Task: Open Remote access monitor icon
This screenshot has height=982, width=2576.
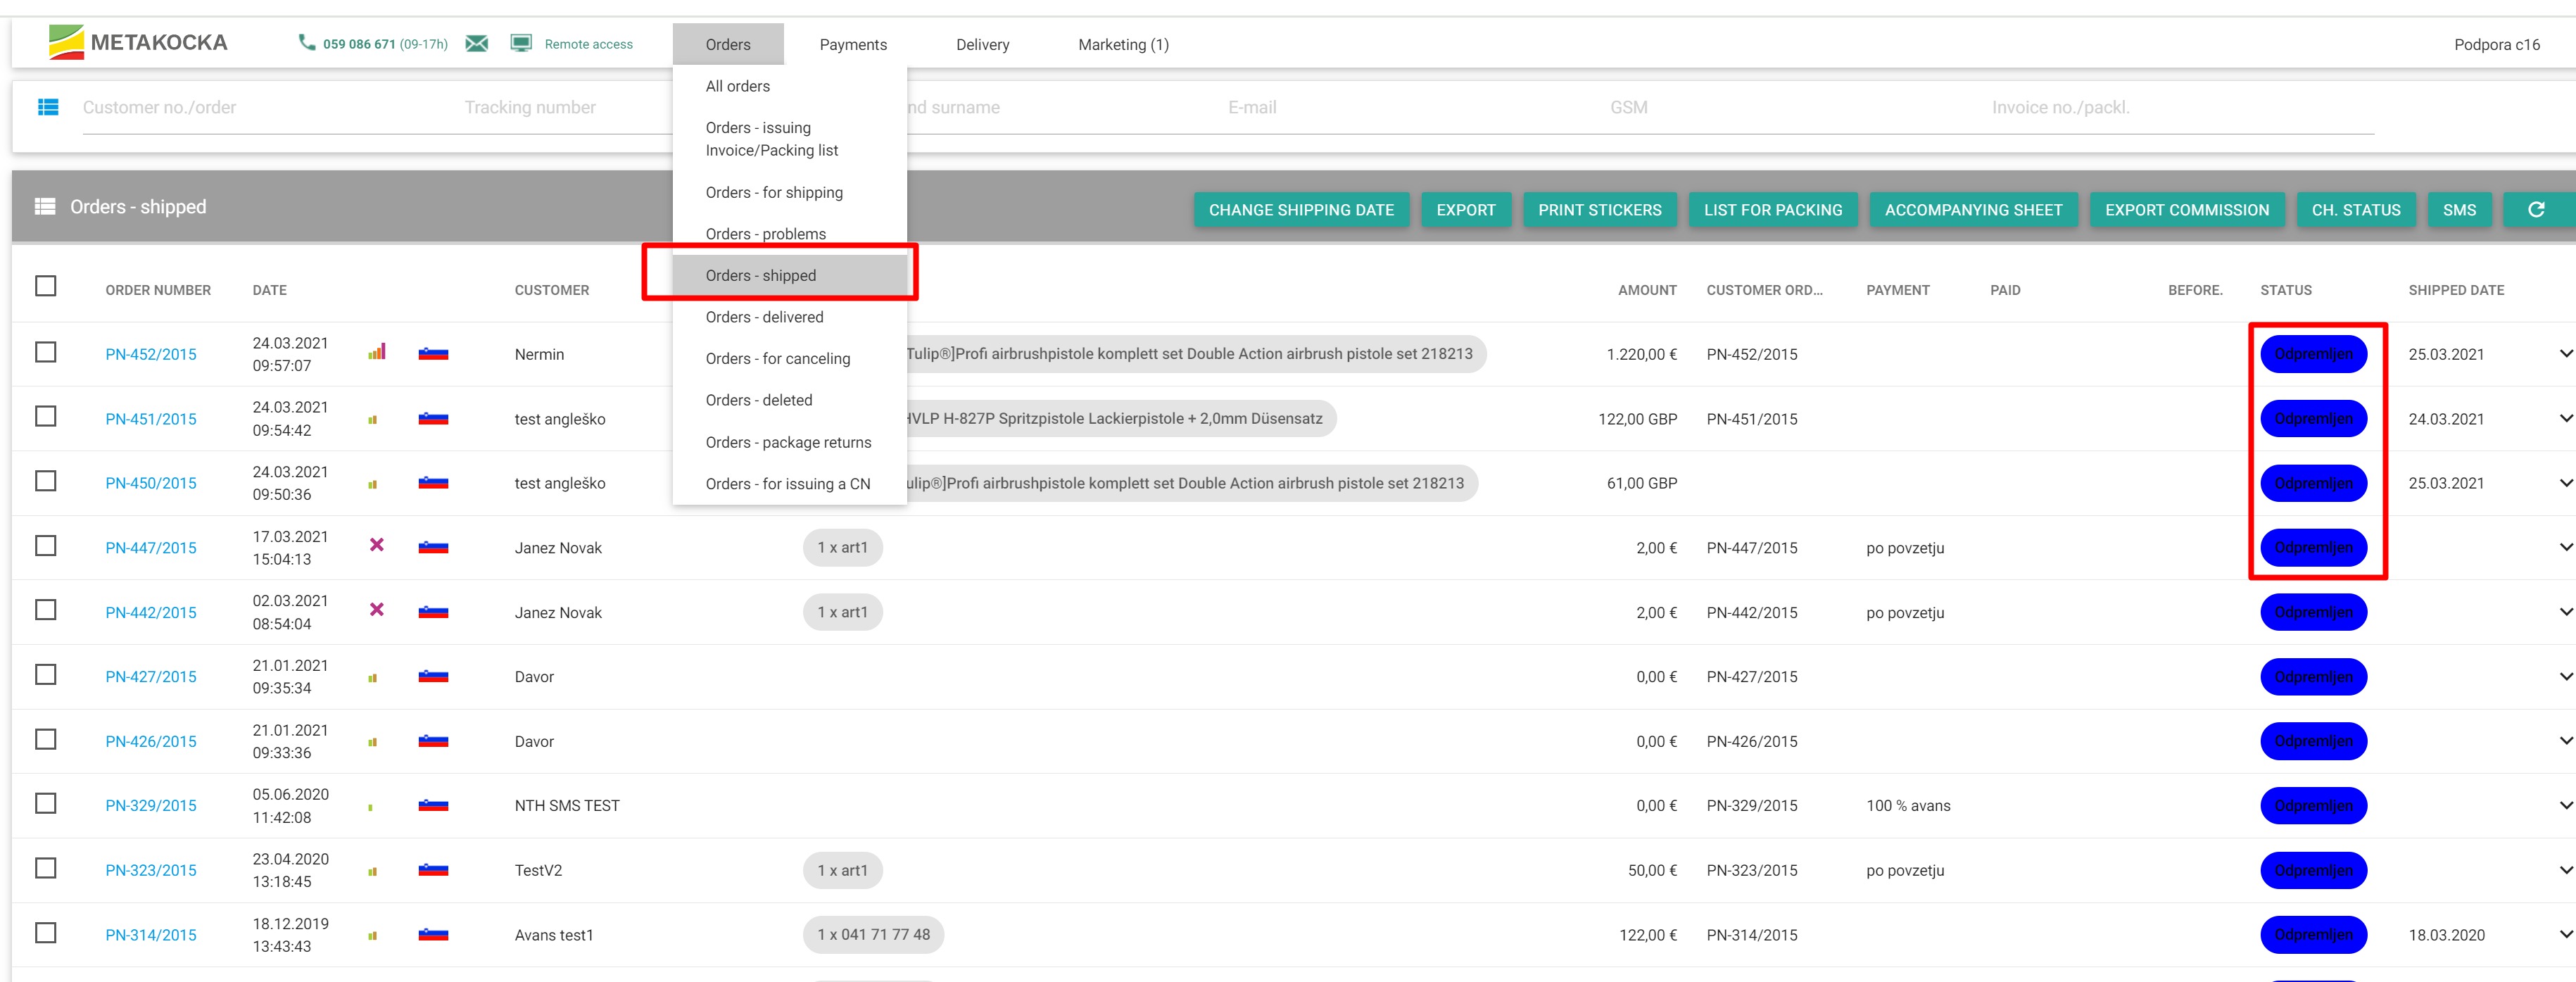Action: 521,43
